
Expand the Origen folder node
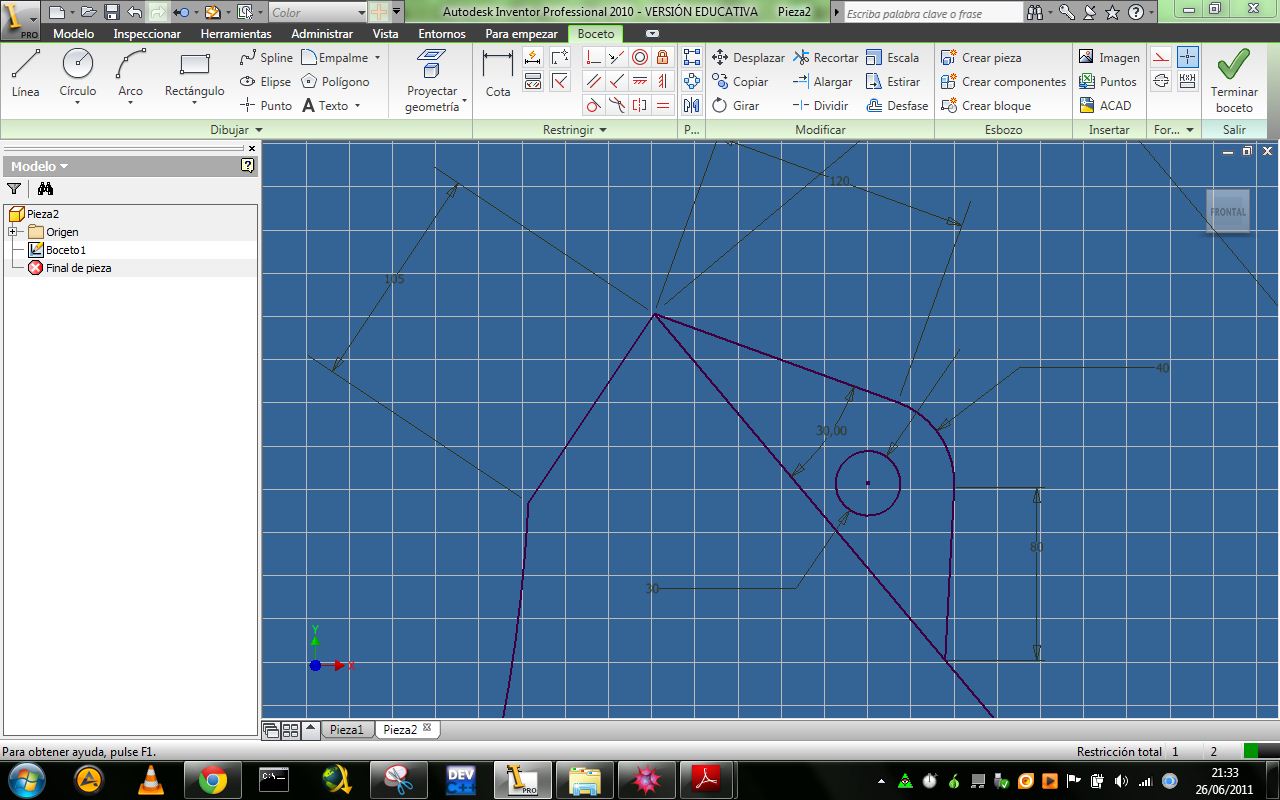[14, 232]
